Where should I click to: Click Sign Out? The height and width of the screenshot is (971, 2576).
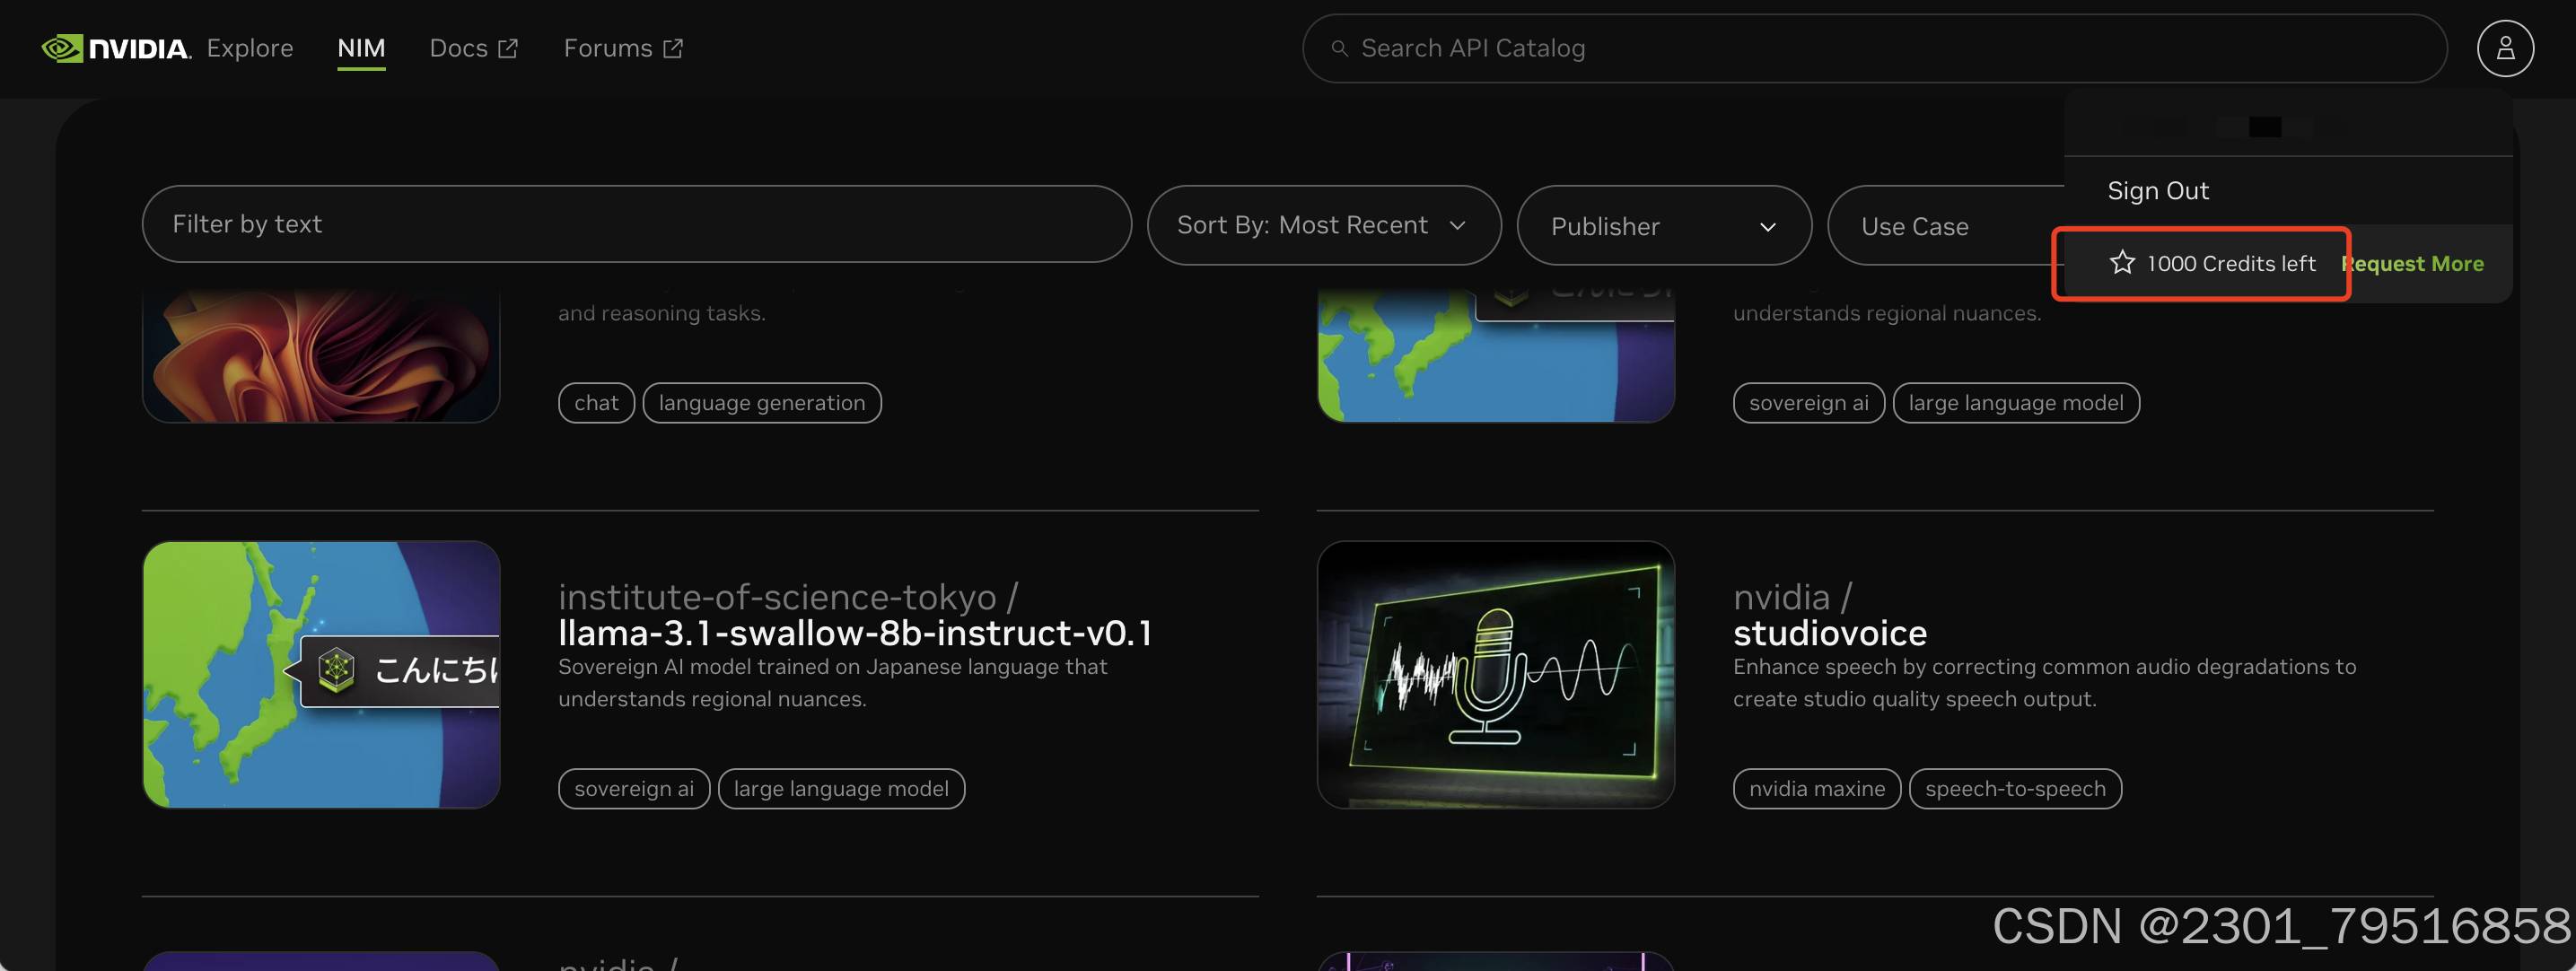coord(2158,190)
